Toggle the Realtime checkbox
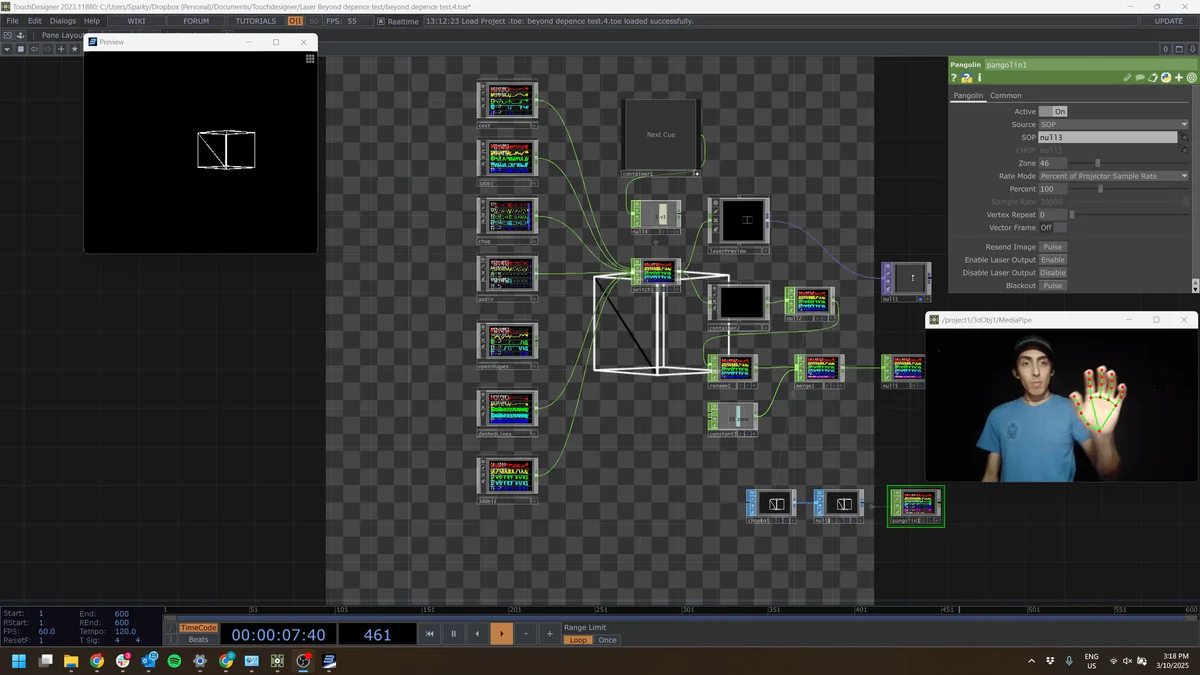 click(381, 21)
